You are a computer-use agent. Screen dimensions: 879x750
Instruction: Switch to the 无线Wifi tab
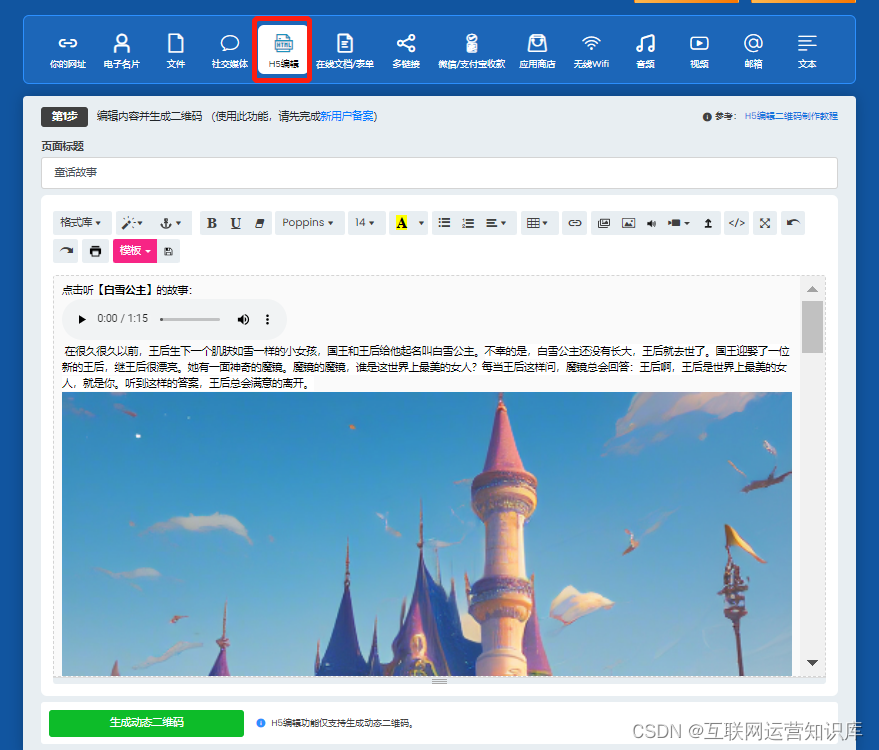591,50
